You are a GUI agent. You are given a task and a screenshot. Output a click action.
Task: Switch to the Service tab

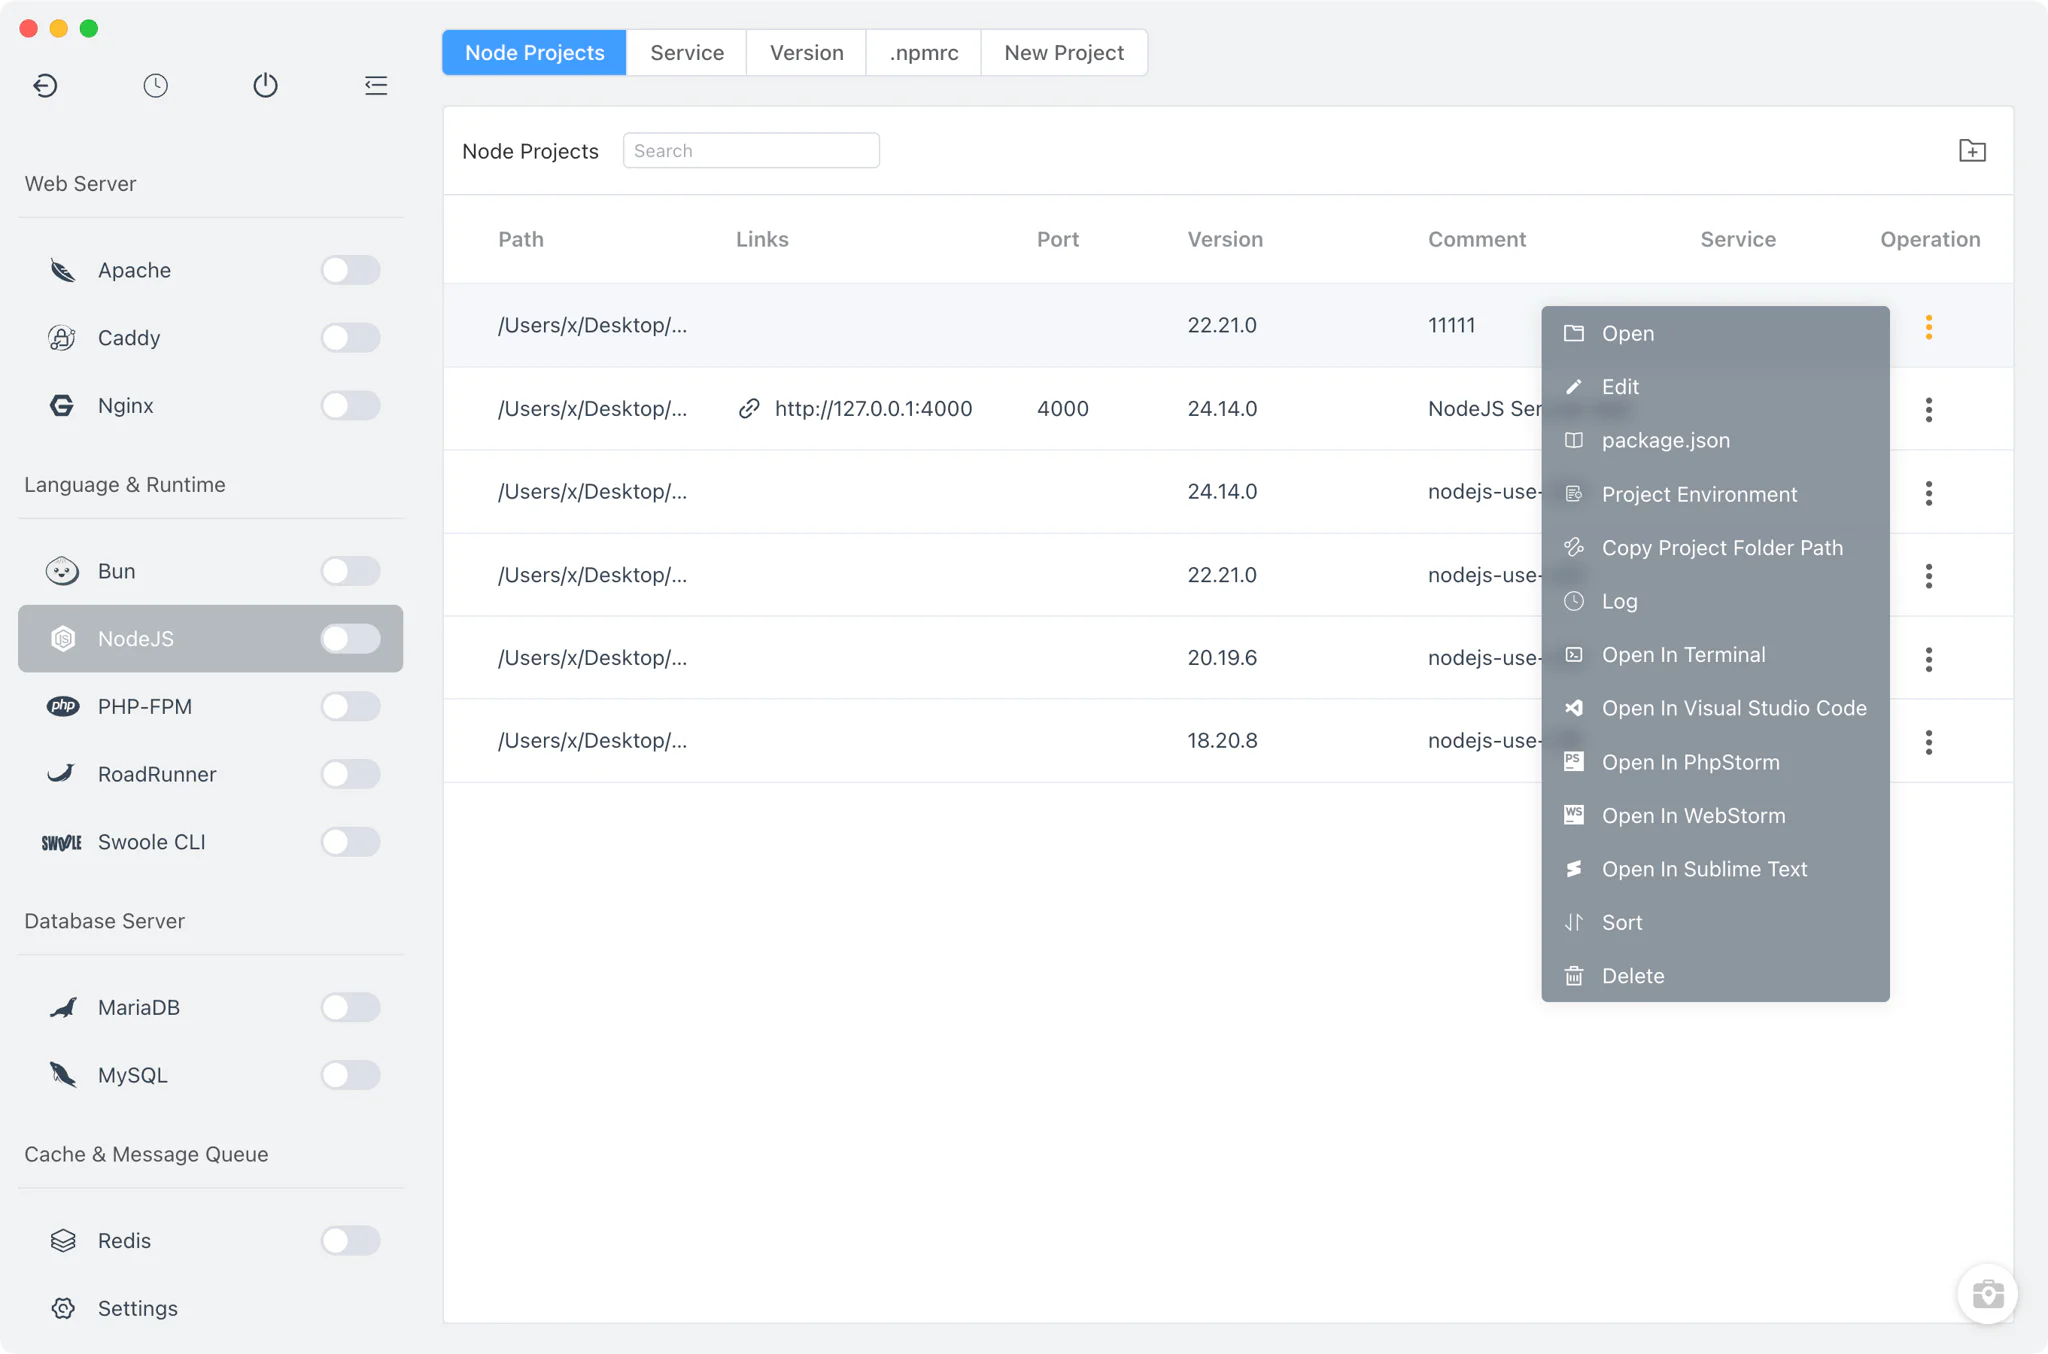[687, 52]
